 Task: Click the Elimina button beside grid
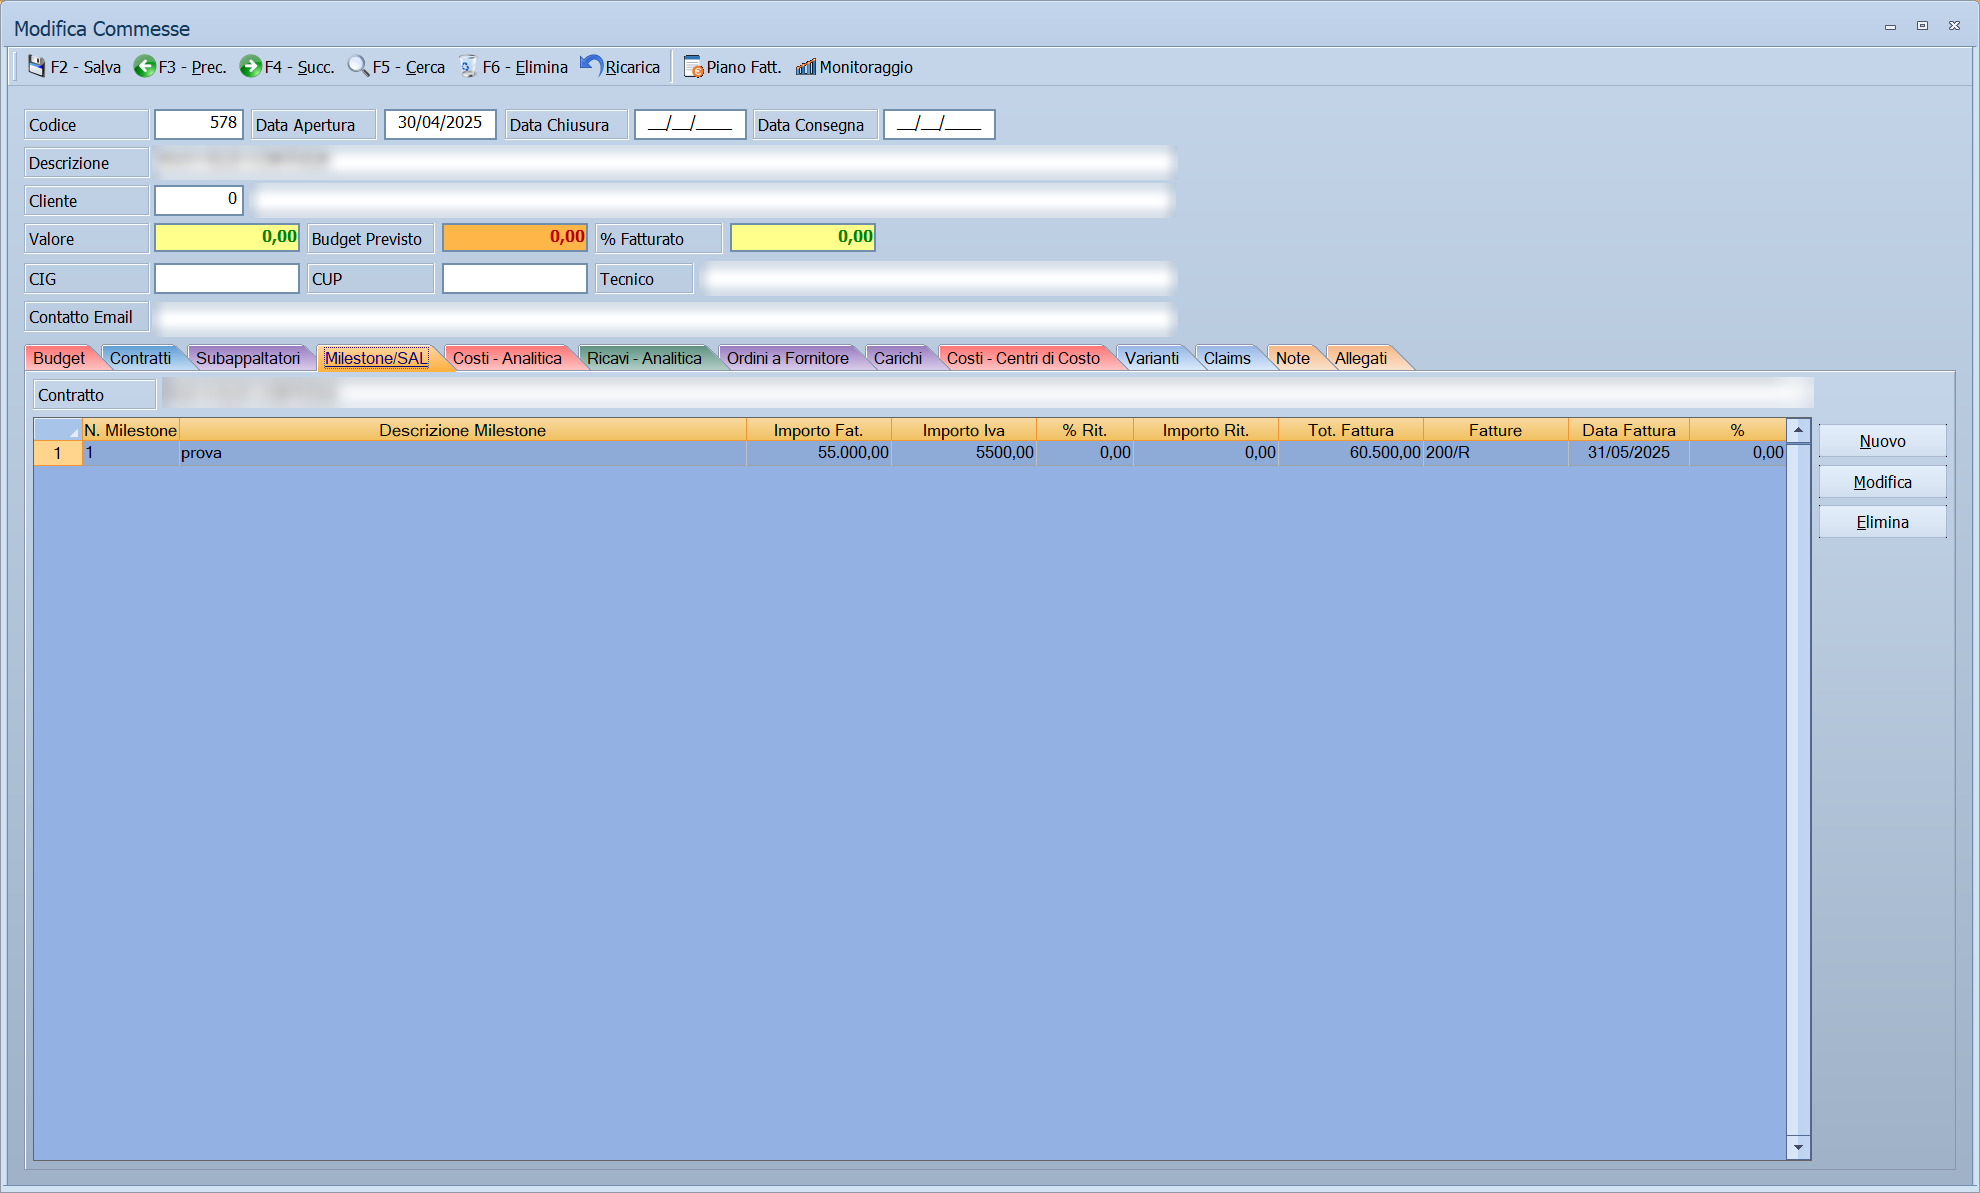pyautogui.click(x=1882, y=522)
